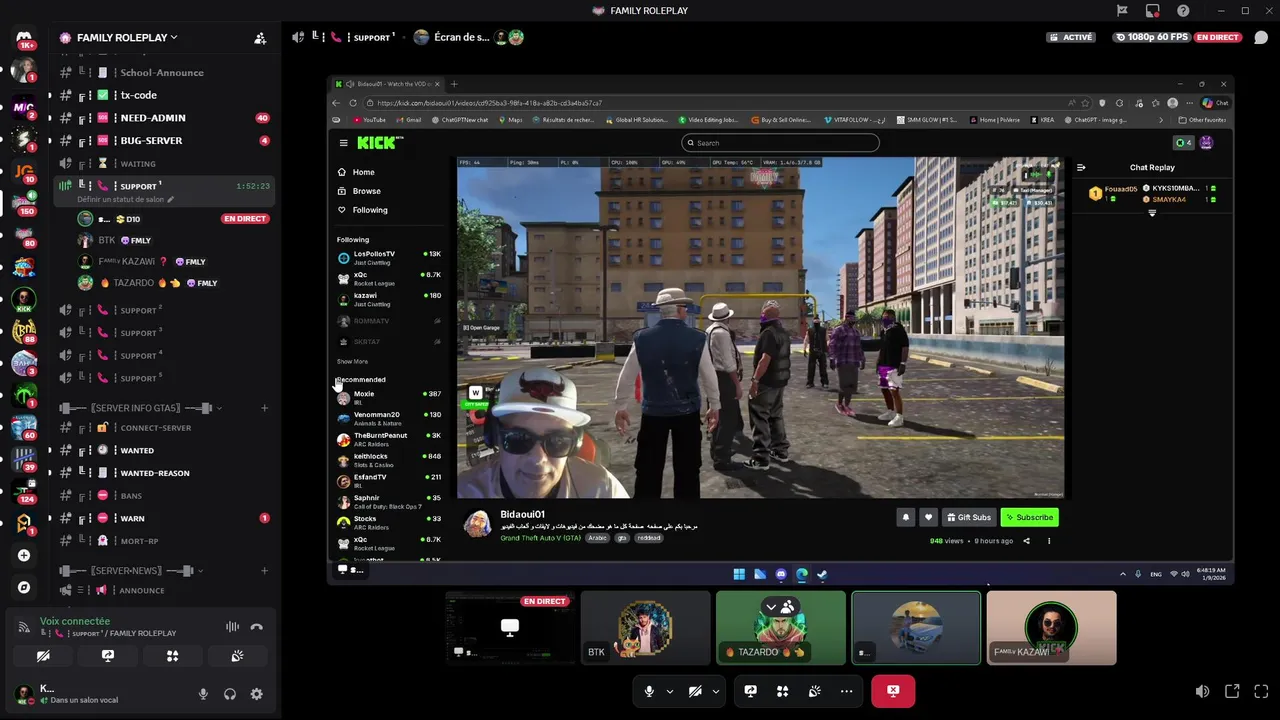Open NEED-ADMIN channel
Viewport: 1280px width, 720px height.
point(164,118)
